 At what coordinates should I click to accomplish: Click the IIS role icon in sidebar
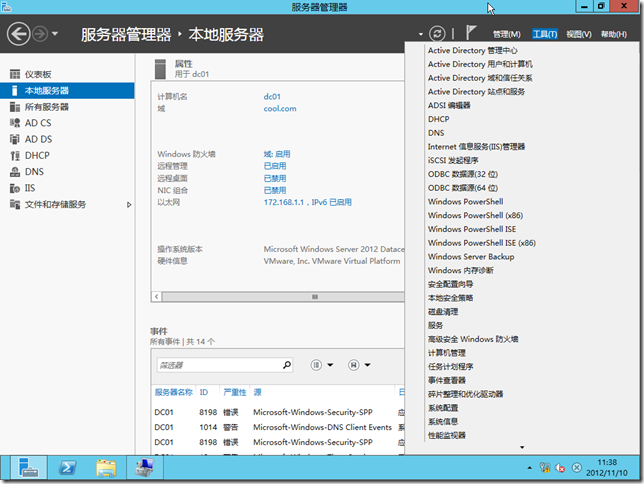[x=15, y=188]
